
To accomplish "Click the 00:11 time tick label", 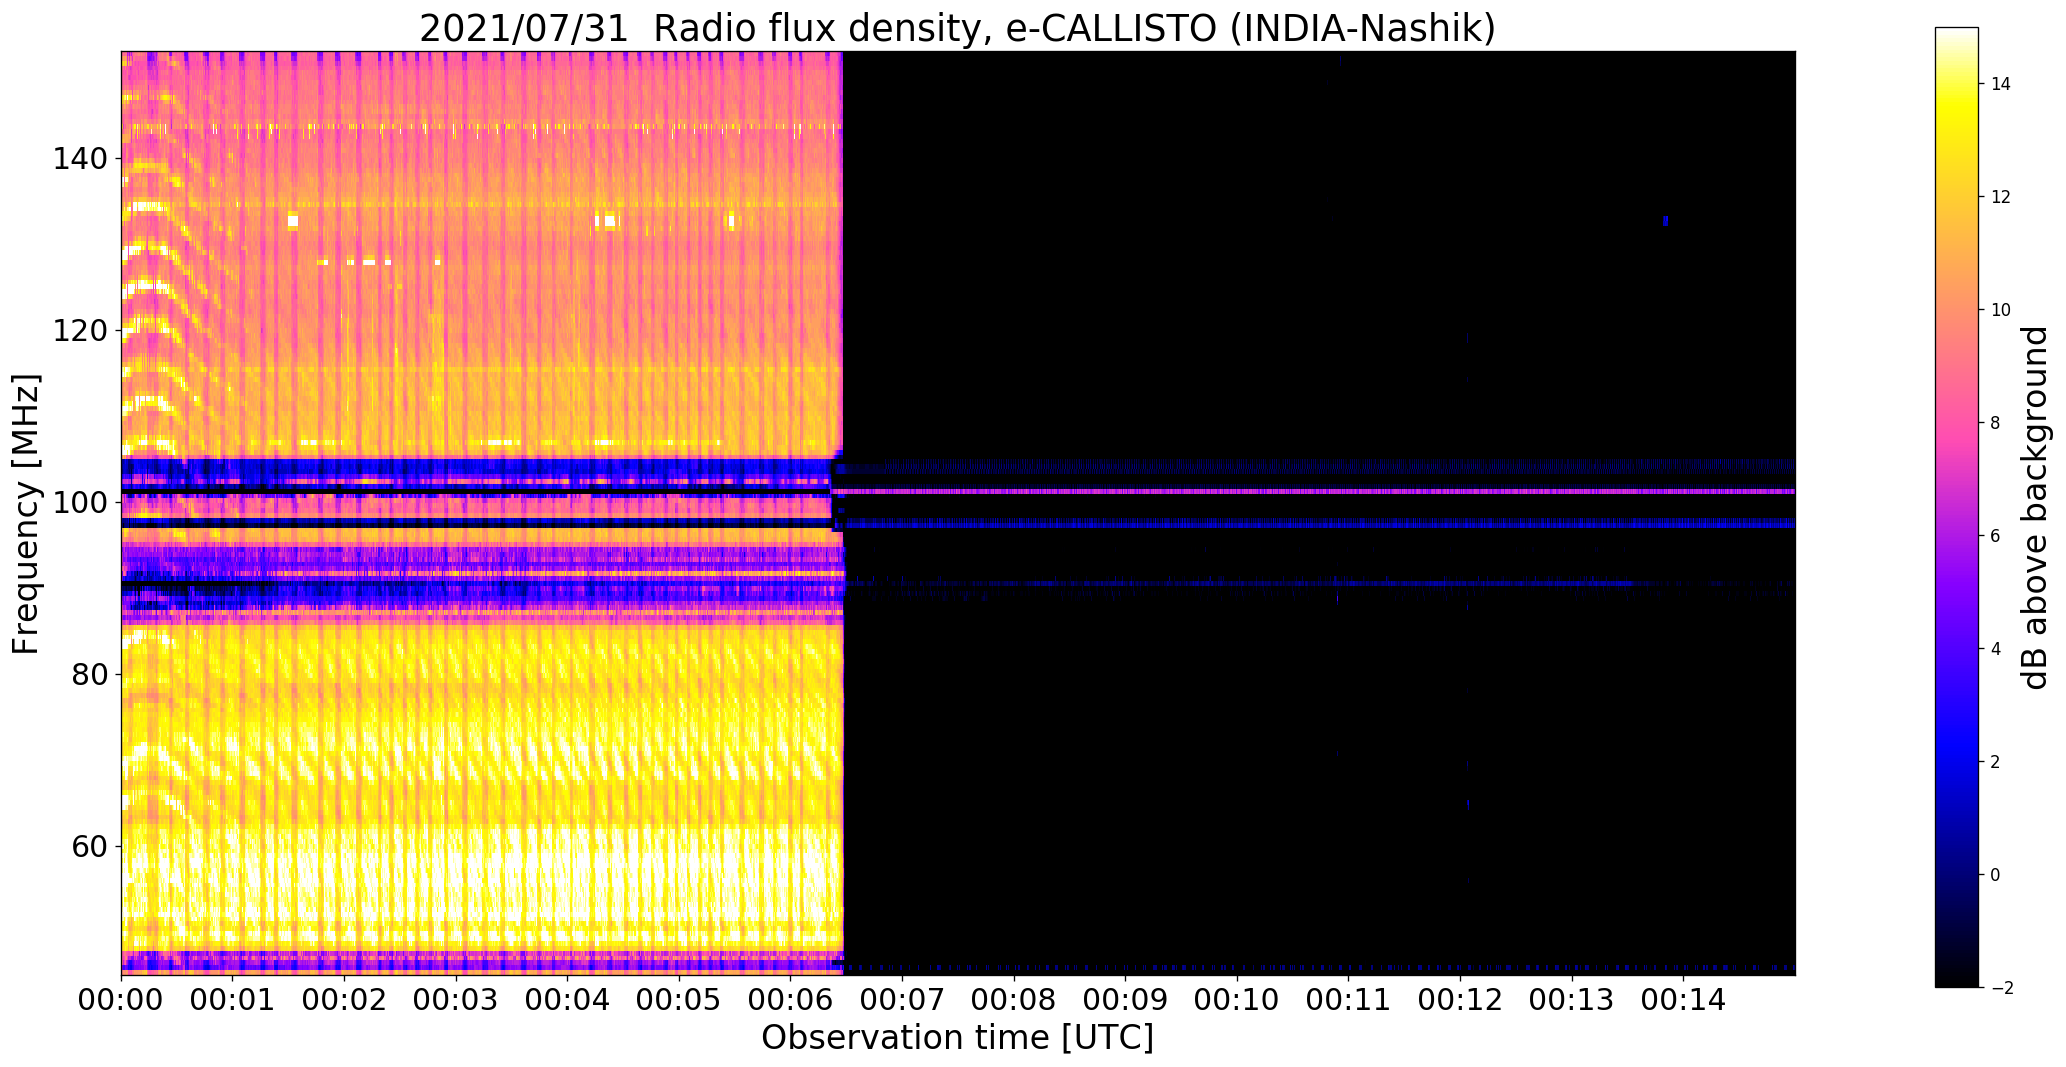I will pos(1348,999).
